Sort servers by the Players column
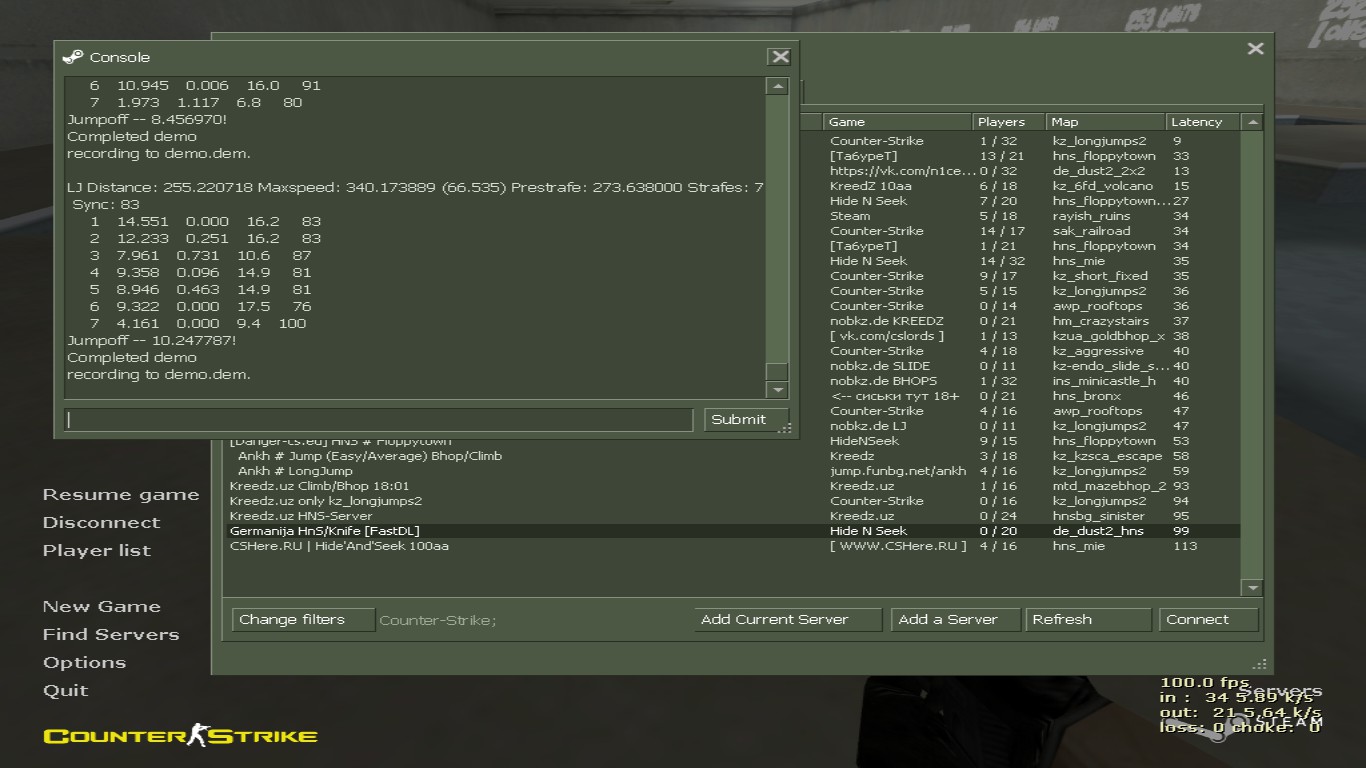 coord(1010,122)
